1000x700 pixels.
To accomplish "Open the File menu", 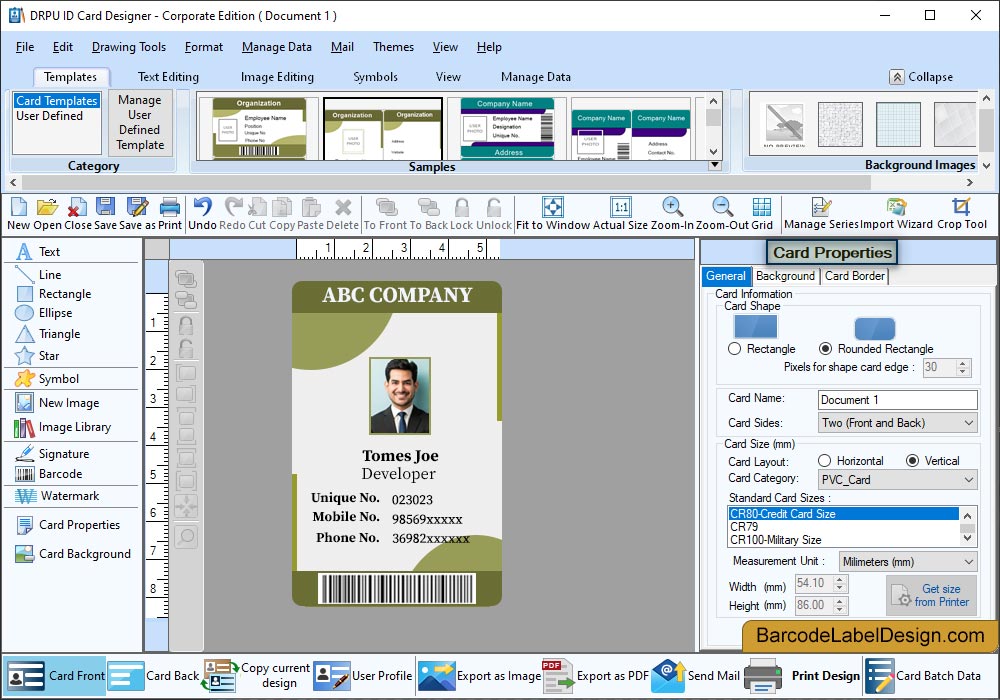I will 25,47.
